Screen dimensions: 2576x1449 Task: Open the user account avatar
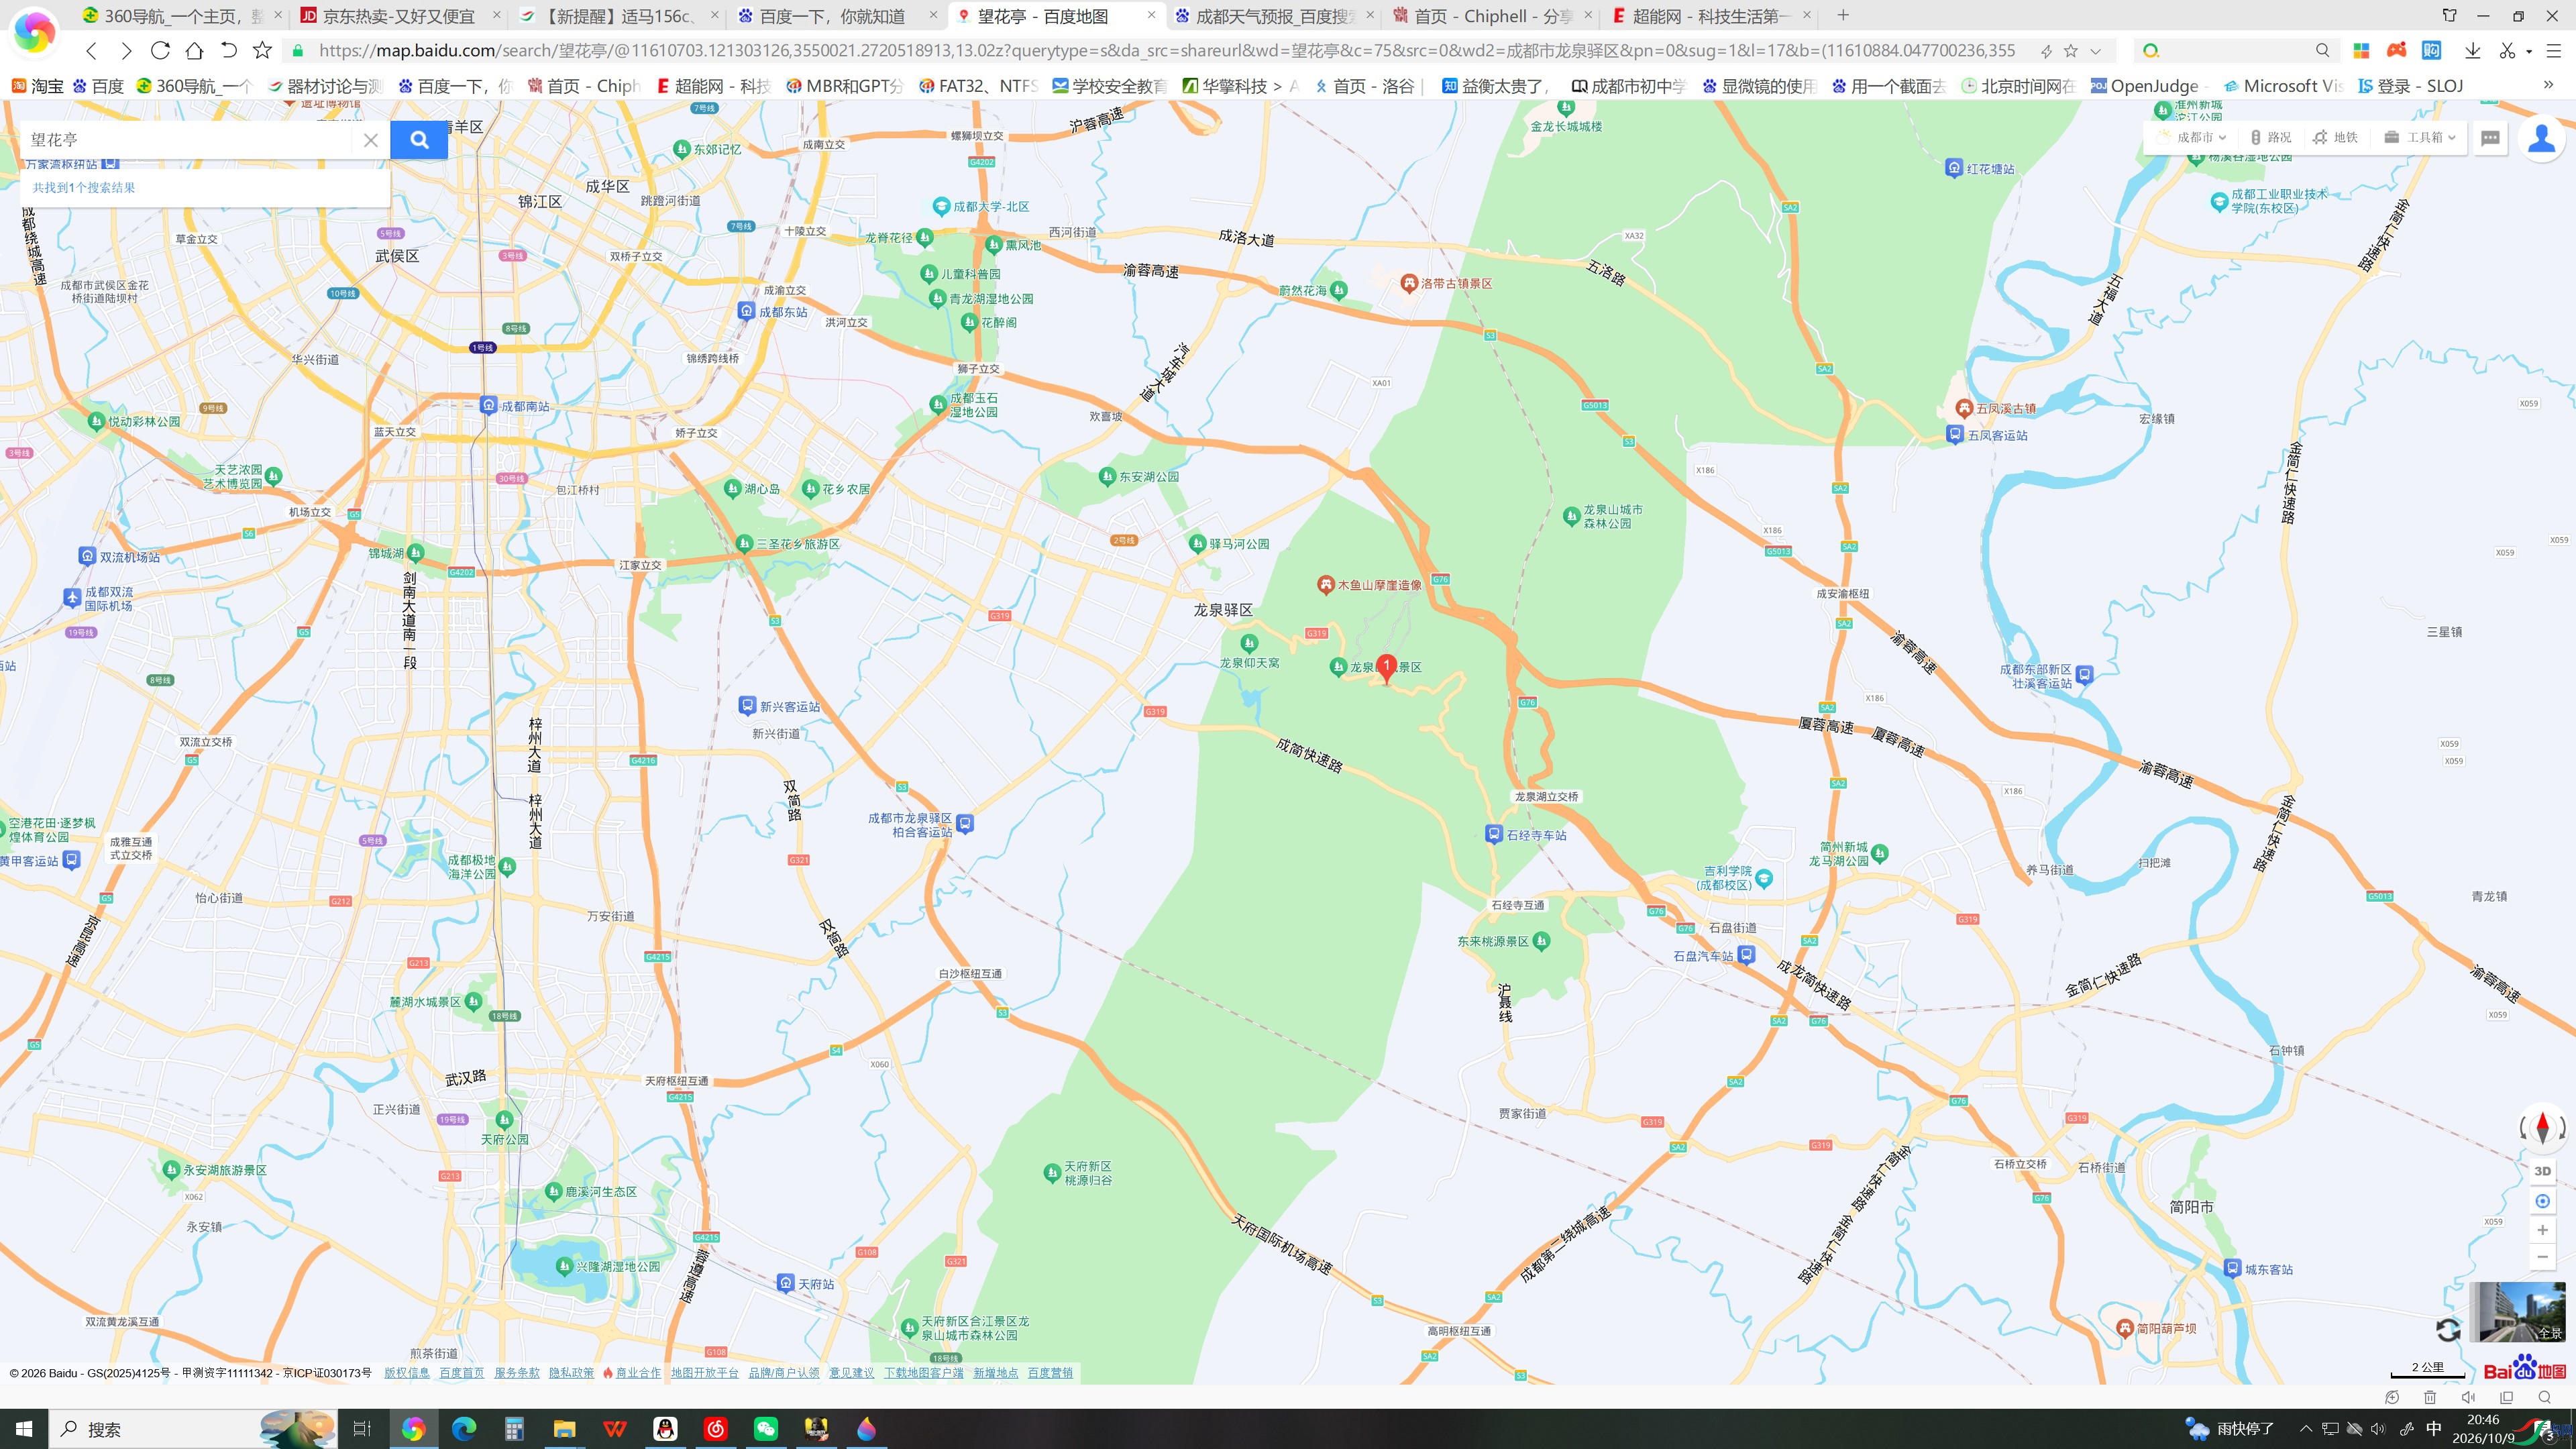click(x=2541, y=138)
